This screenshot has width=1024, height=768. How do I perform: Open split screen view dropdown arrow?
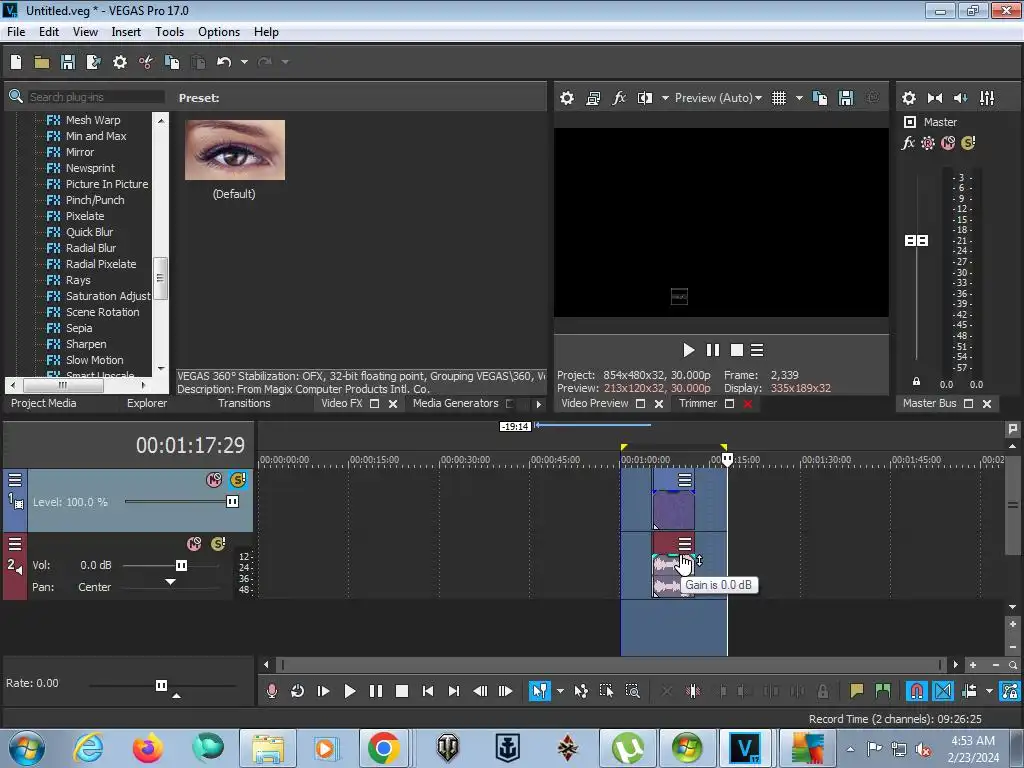(665, 98)
